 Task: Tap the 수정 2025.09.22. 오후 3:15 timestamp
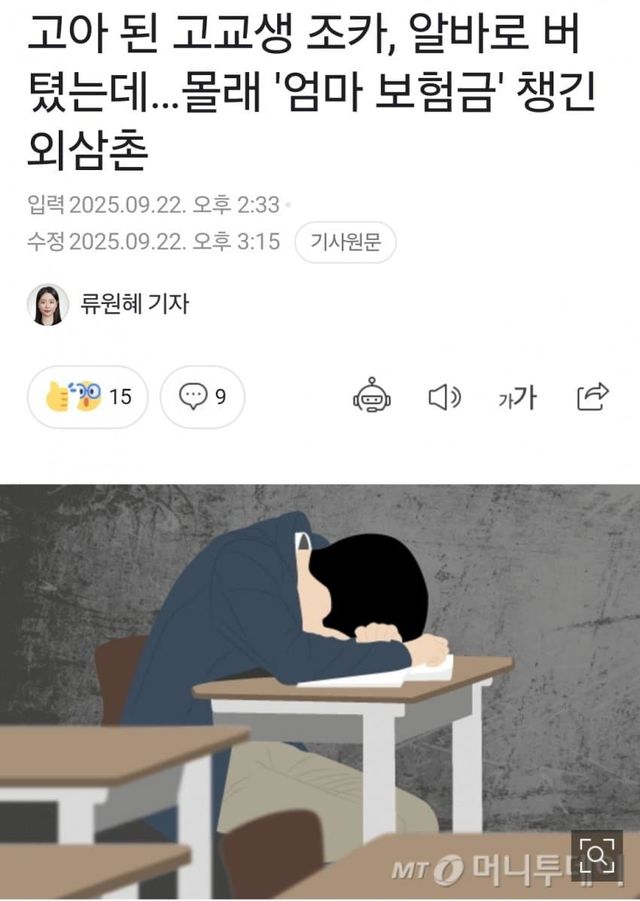(153, 241)
